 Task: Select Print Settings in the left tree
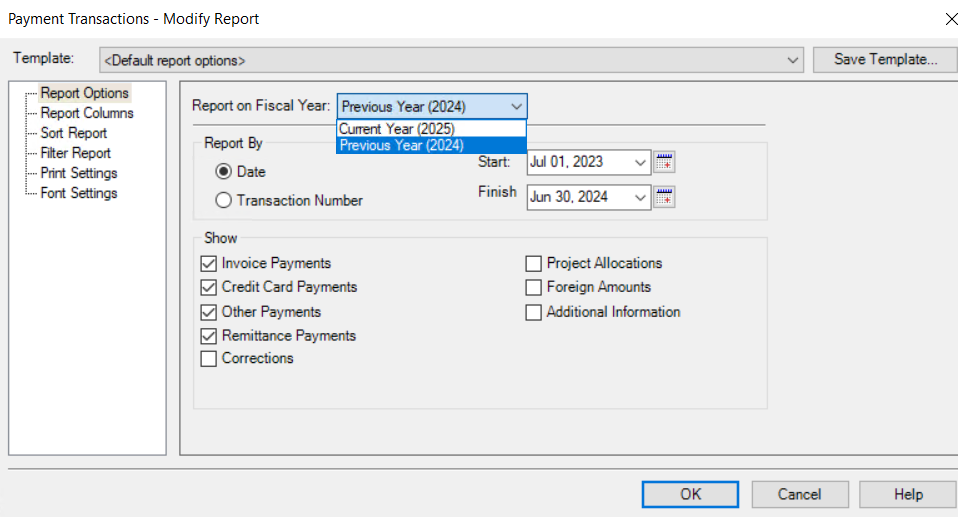tap(79, 173)
